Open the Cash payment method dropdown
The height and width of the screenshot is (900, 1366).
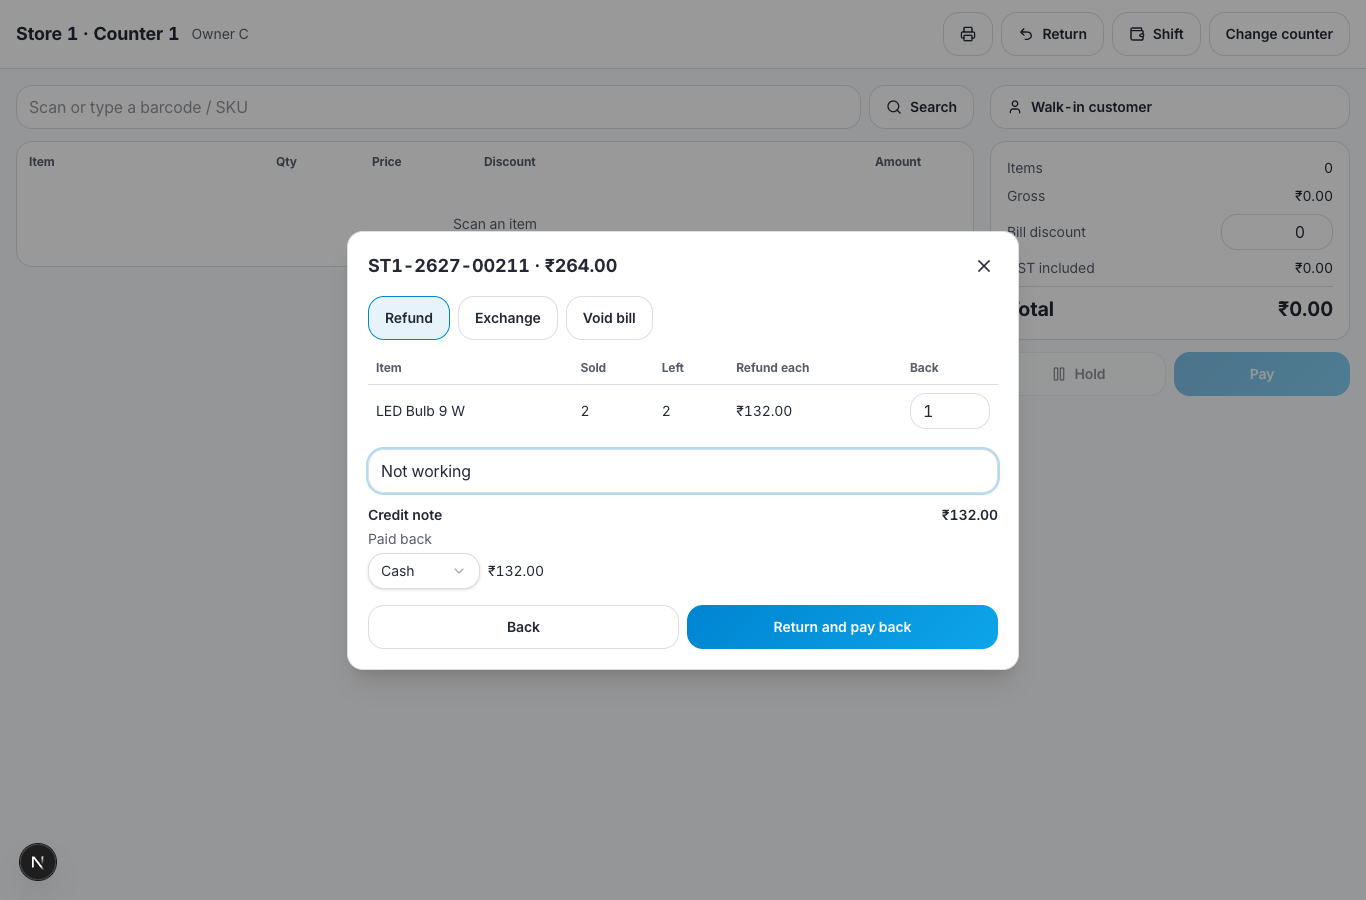coord(424,571)
